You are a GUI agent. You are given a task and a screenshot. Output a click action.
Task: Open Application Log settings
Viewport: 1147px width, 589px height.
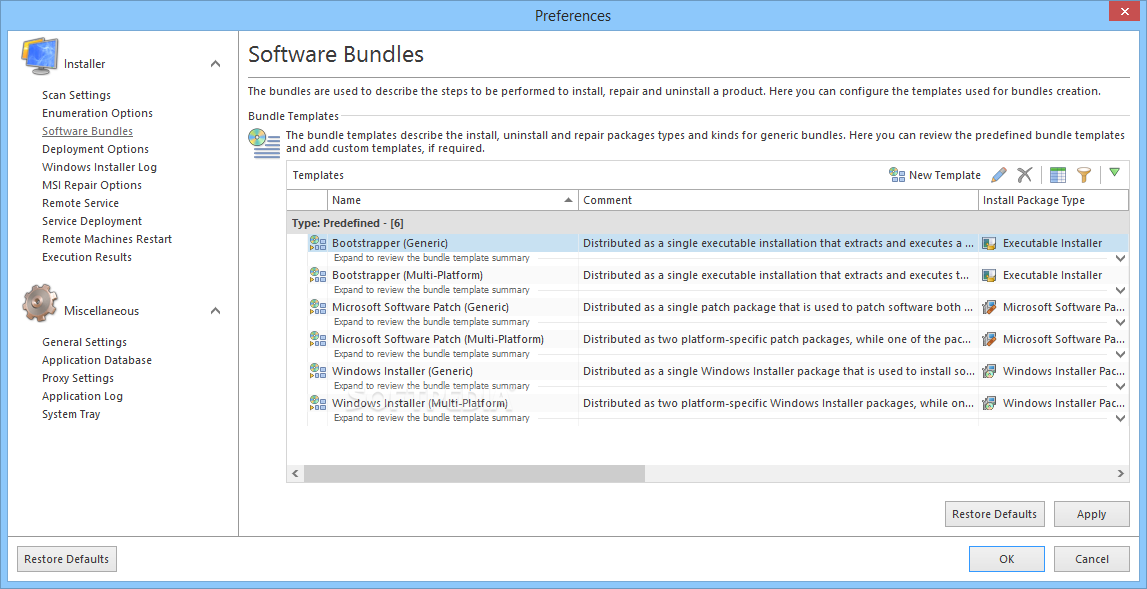coord(83,396)
